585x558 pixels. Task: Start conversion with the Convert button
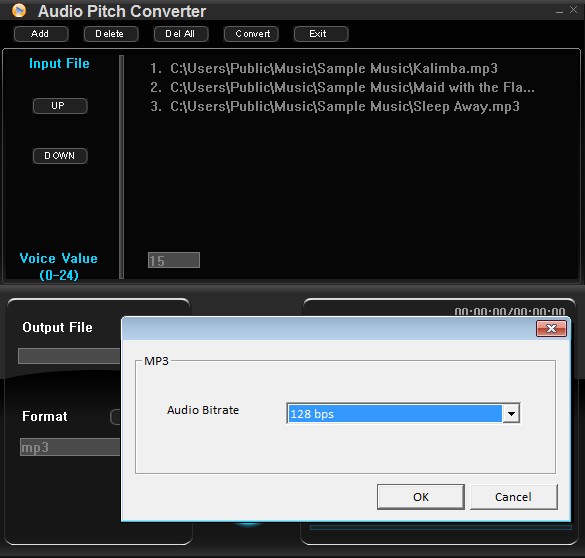[x=251, y=34]
